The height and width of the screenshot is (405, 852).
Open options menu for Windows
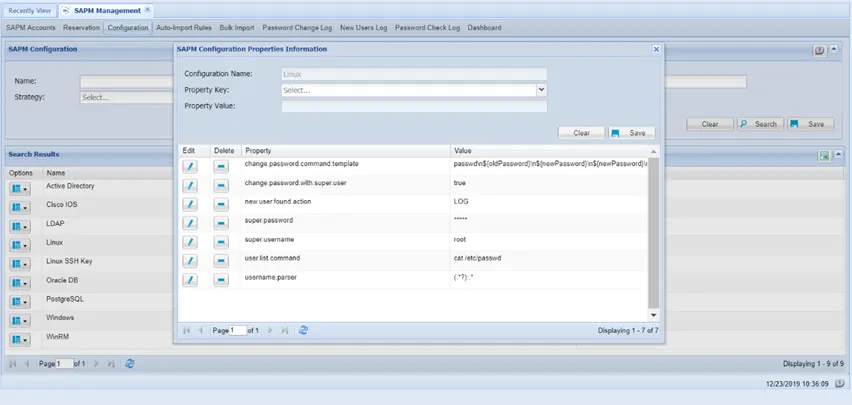(x=20, y=321)
